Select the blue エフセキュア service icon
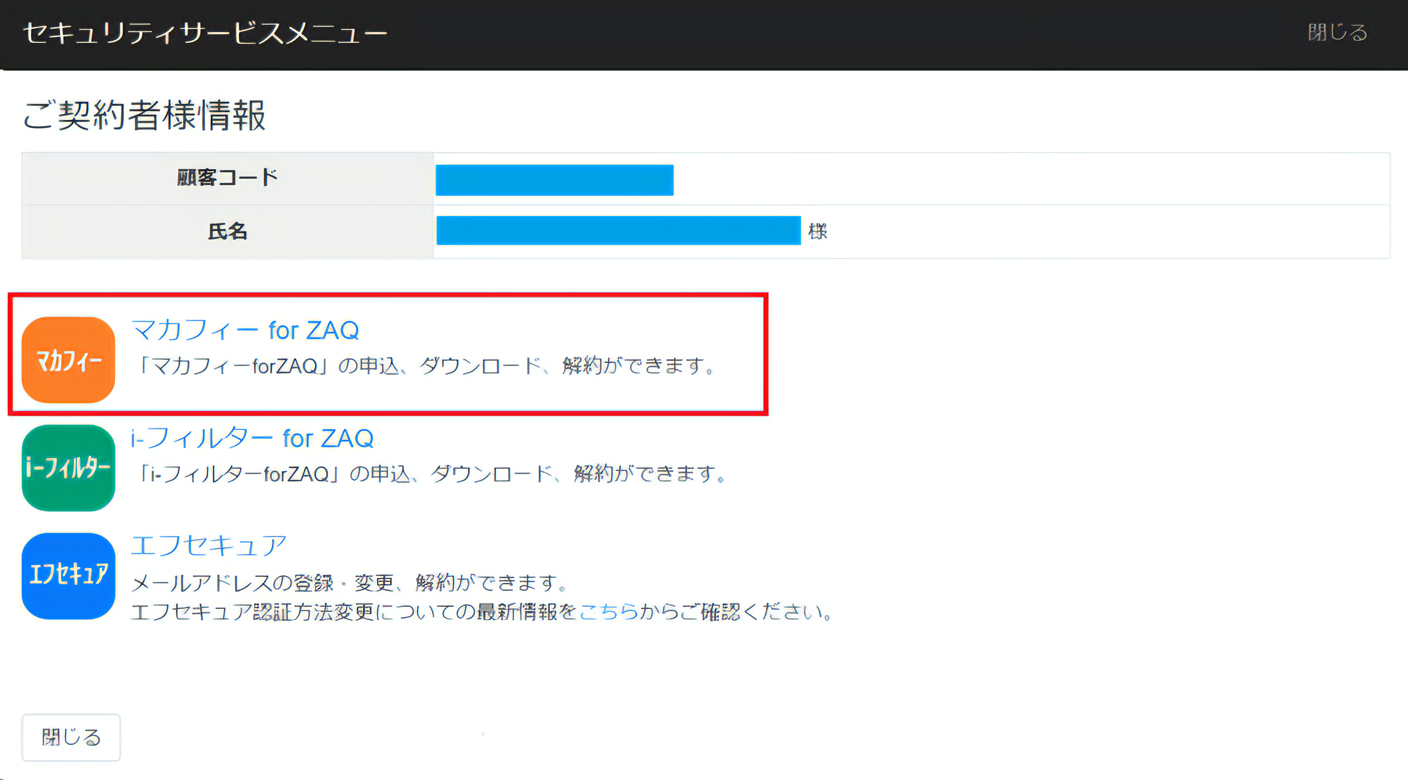 point(67,575)
